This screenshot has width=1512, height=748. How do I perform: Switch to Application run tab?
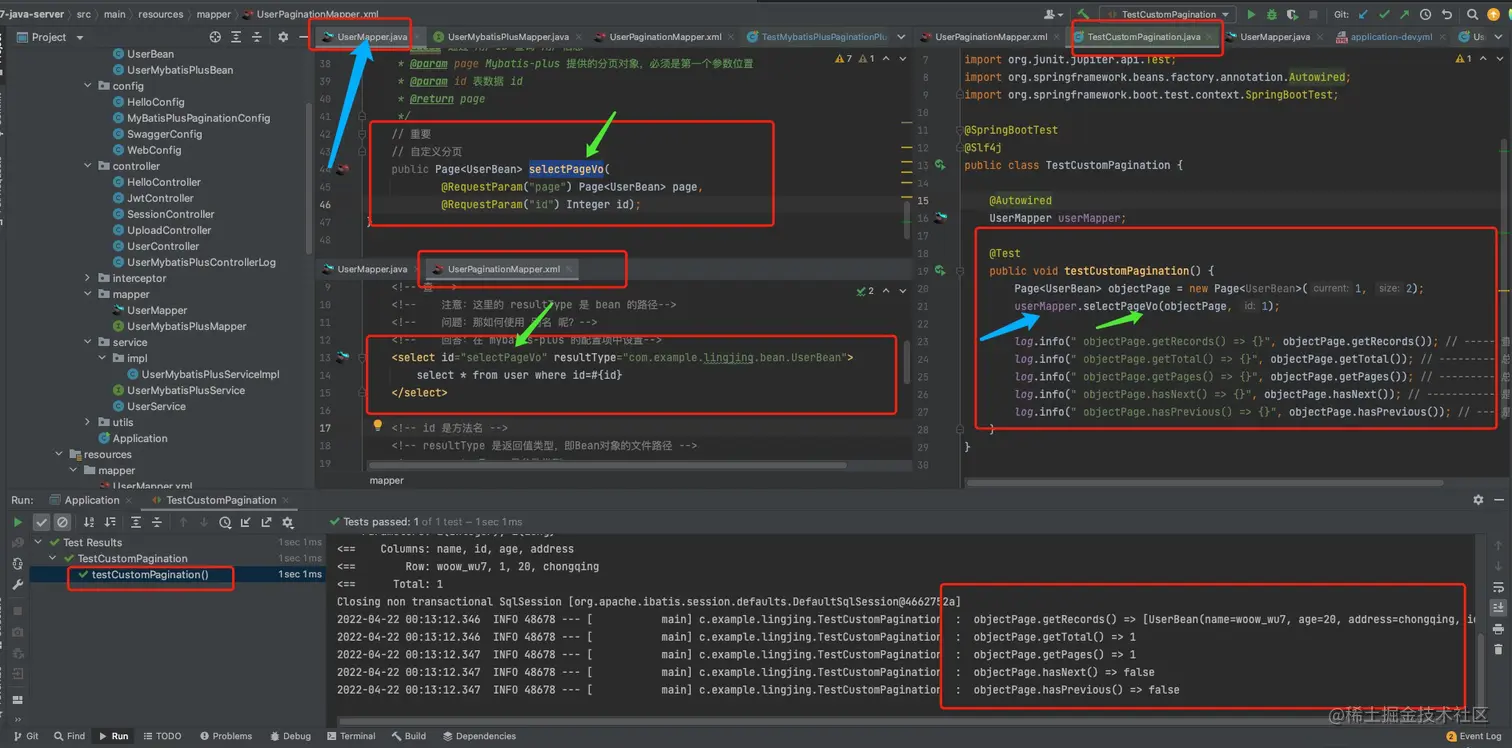click(x=91, y=500)
